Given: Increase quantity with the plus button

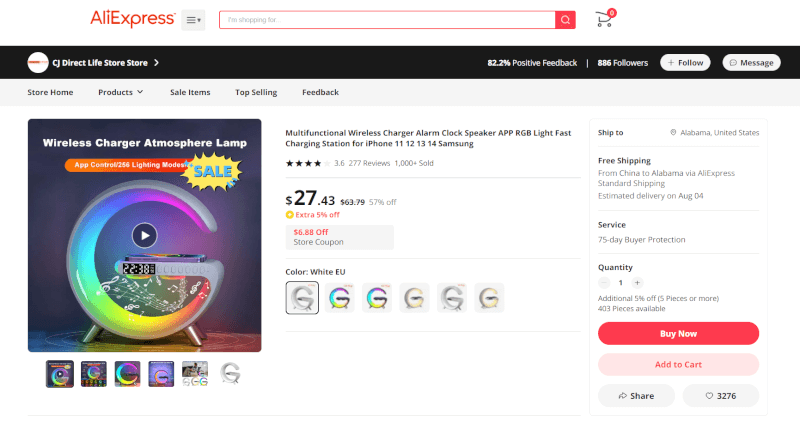Looking at the screenshot, I should [x=637, y=283].
